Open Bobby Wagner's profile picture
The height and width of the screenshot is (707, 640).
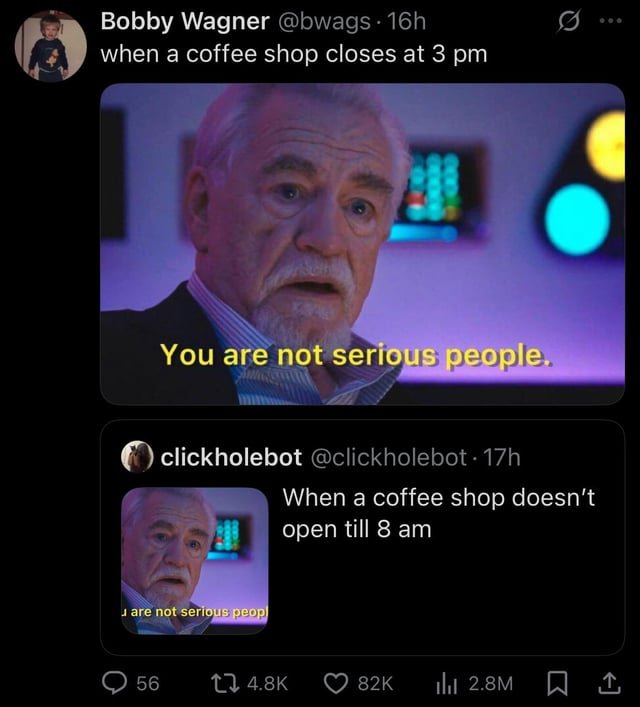[x=51, y=46]
